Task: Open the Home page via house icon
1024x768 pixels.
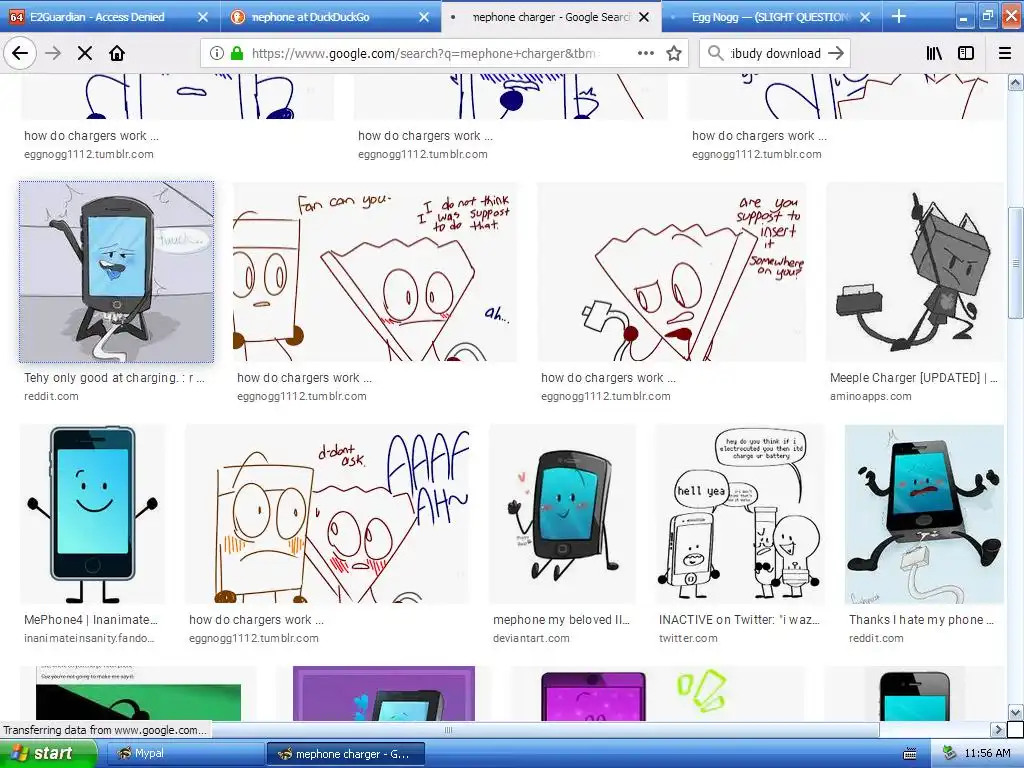Action: click(x=117, y=53)
